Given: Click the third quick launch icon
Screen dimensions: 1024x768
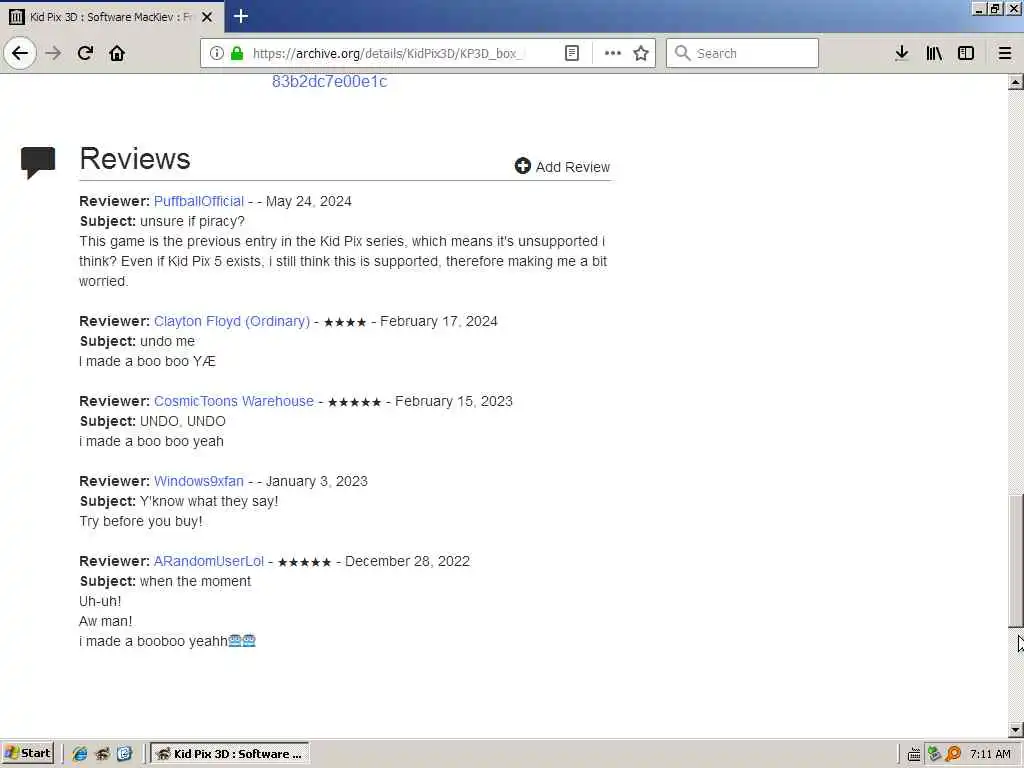Looking at the screenshot, I should click(x=124, y=754).
